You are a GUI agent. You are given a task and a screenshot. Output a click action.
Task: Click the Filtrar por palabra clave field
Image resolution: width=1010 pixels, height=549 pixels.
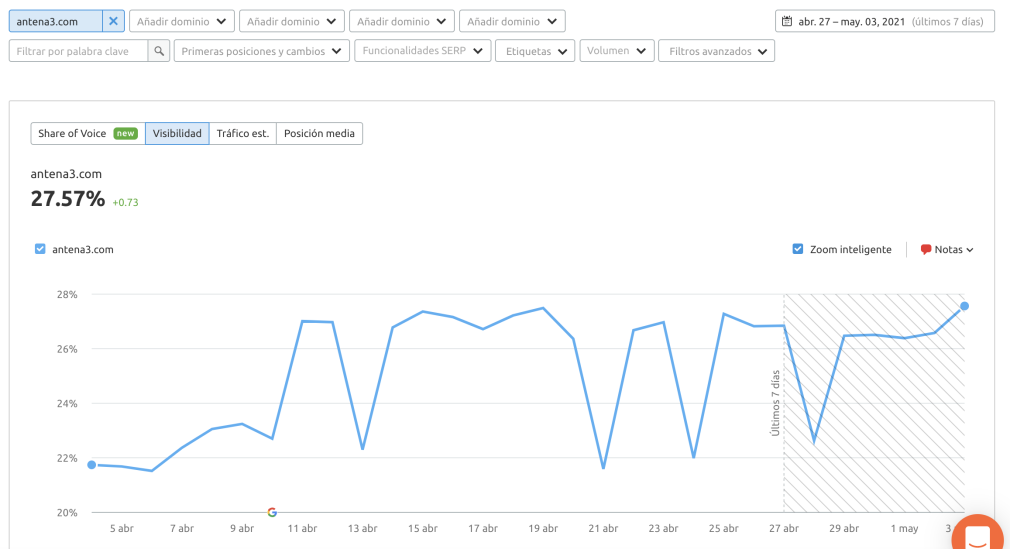pyautogui.click(x=78, y=51)
